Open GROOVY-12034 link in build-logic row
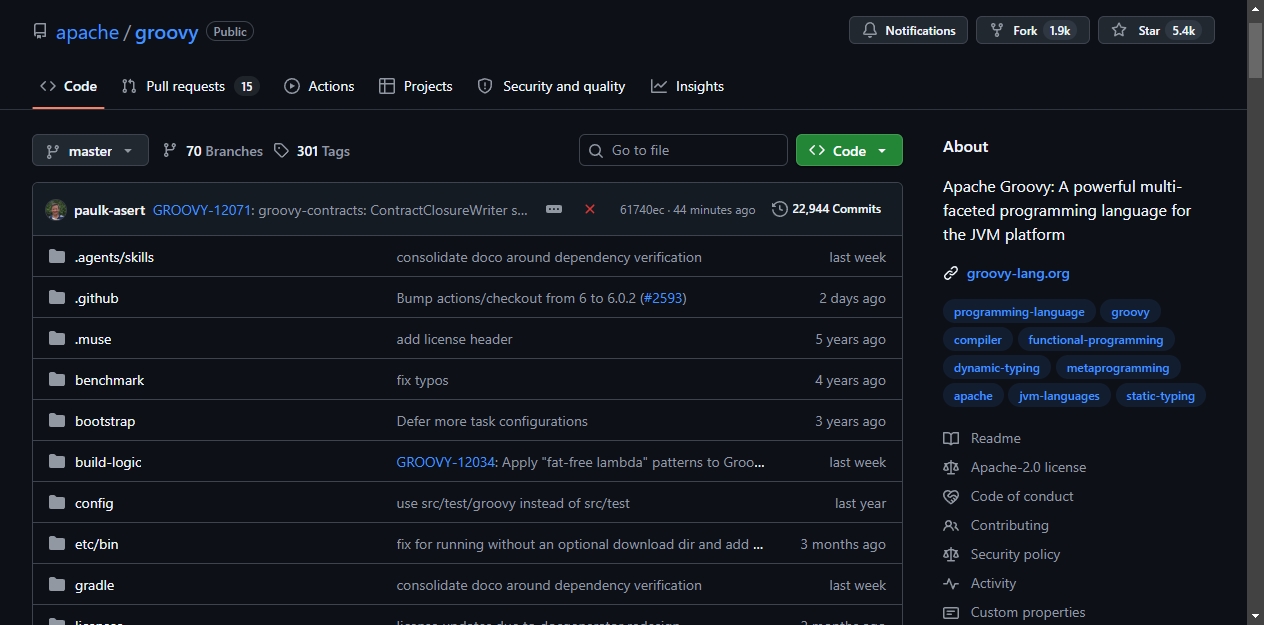Viewport: 1264px width, 625px height. tap(446, 462)
